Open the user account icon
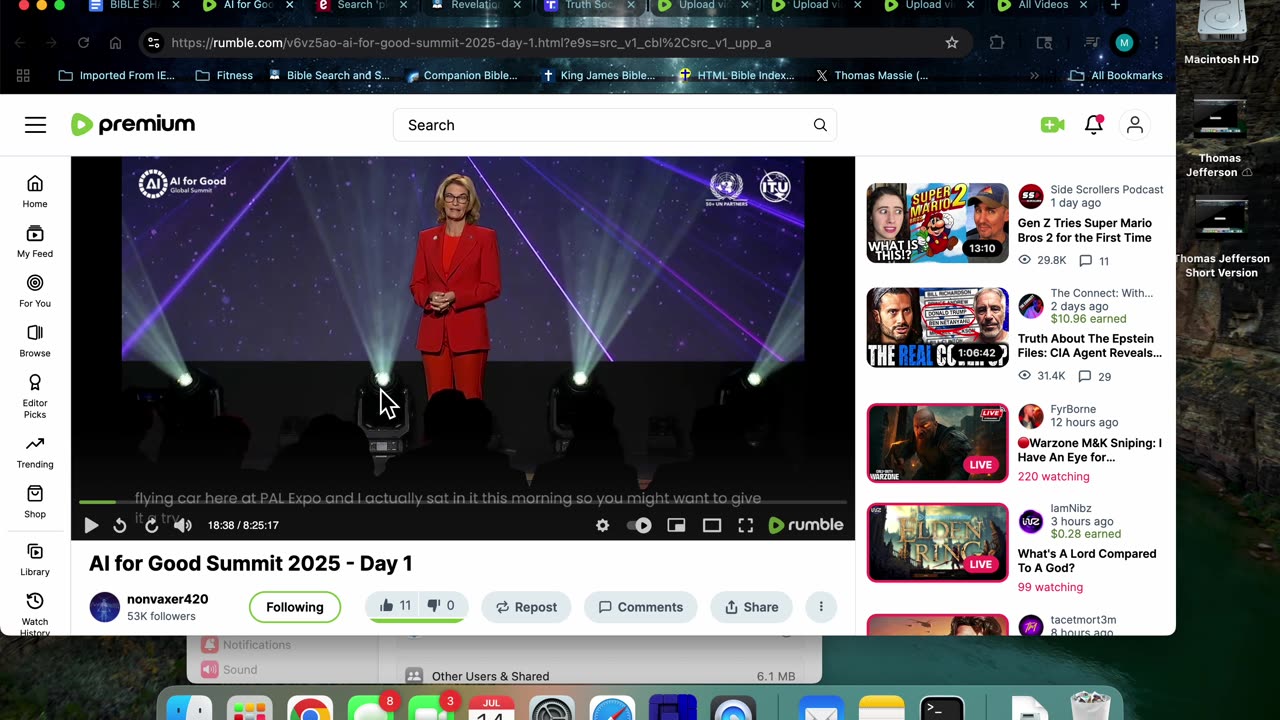The width and height of the screenshot is (1280, 720). [1135, 125]
